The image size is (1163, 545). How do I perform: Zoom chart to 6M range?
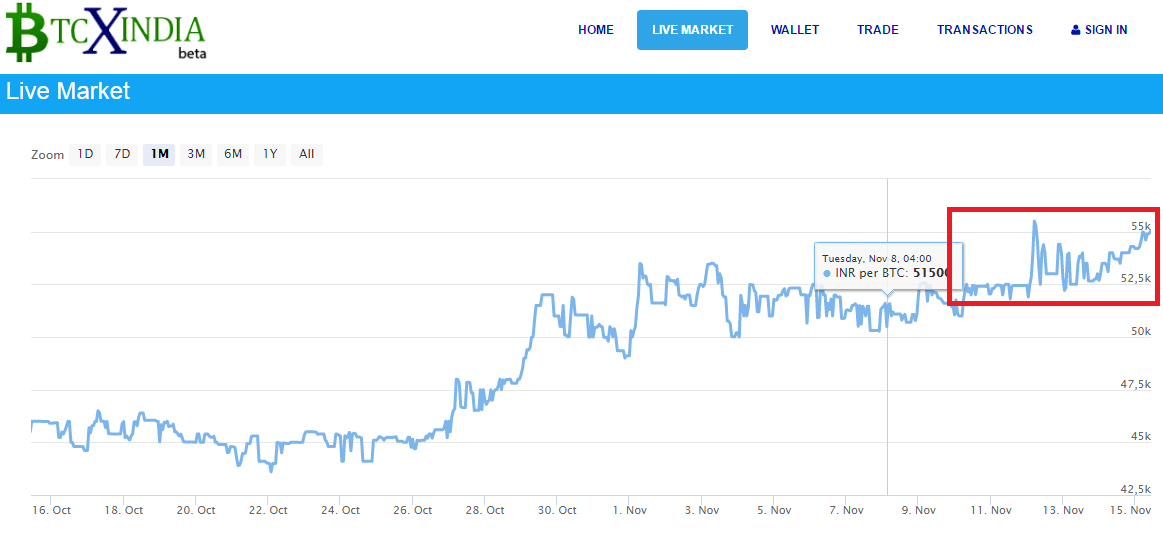coord(233,154)
